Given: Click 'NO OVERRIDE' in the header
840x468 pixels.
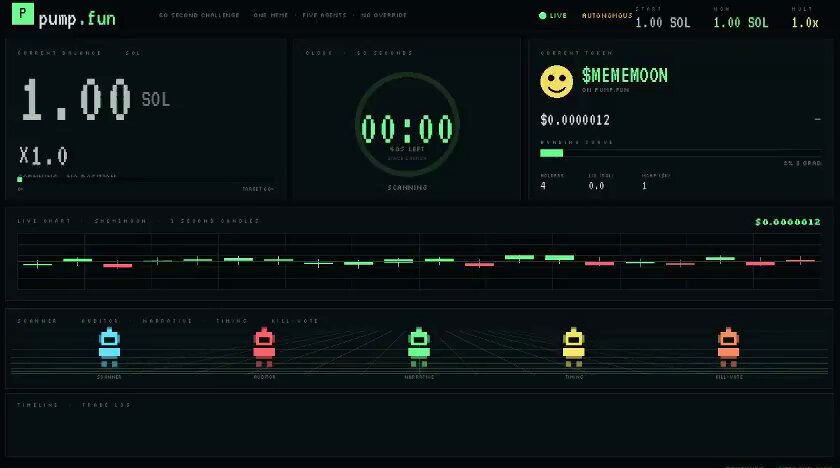Looking at the screenshot, I should pyautogui.click(x=384, y=15).
